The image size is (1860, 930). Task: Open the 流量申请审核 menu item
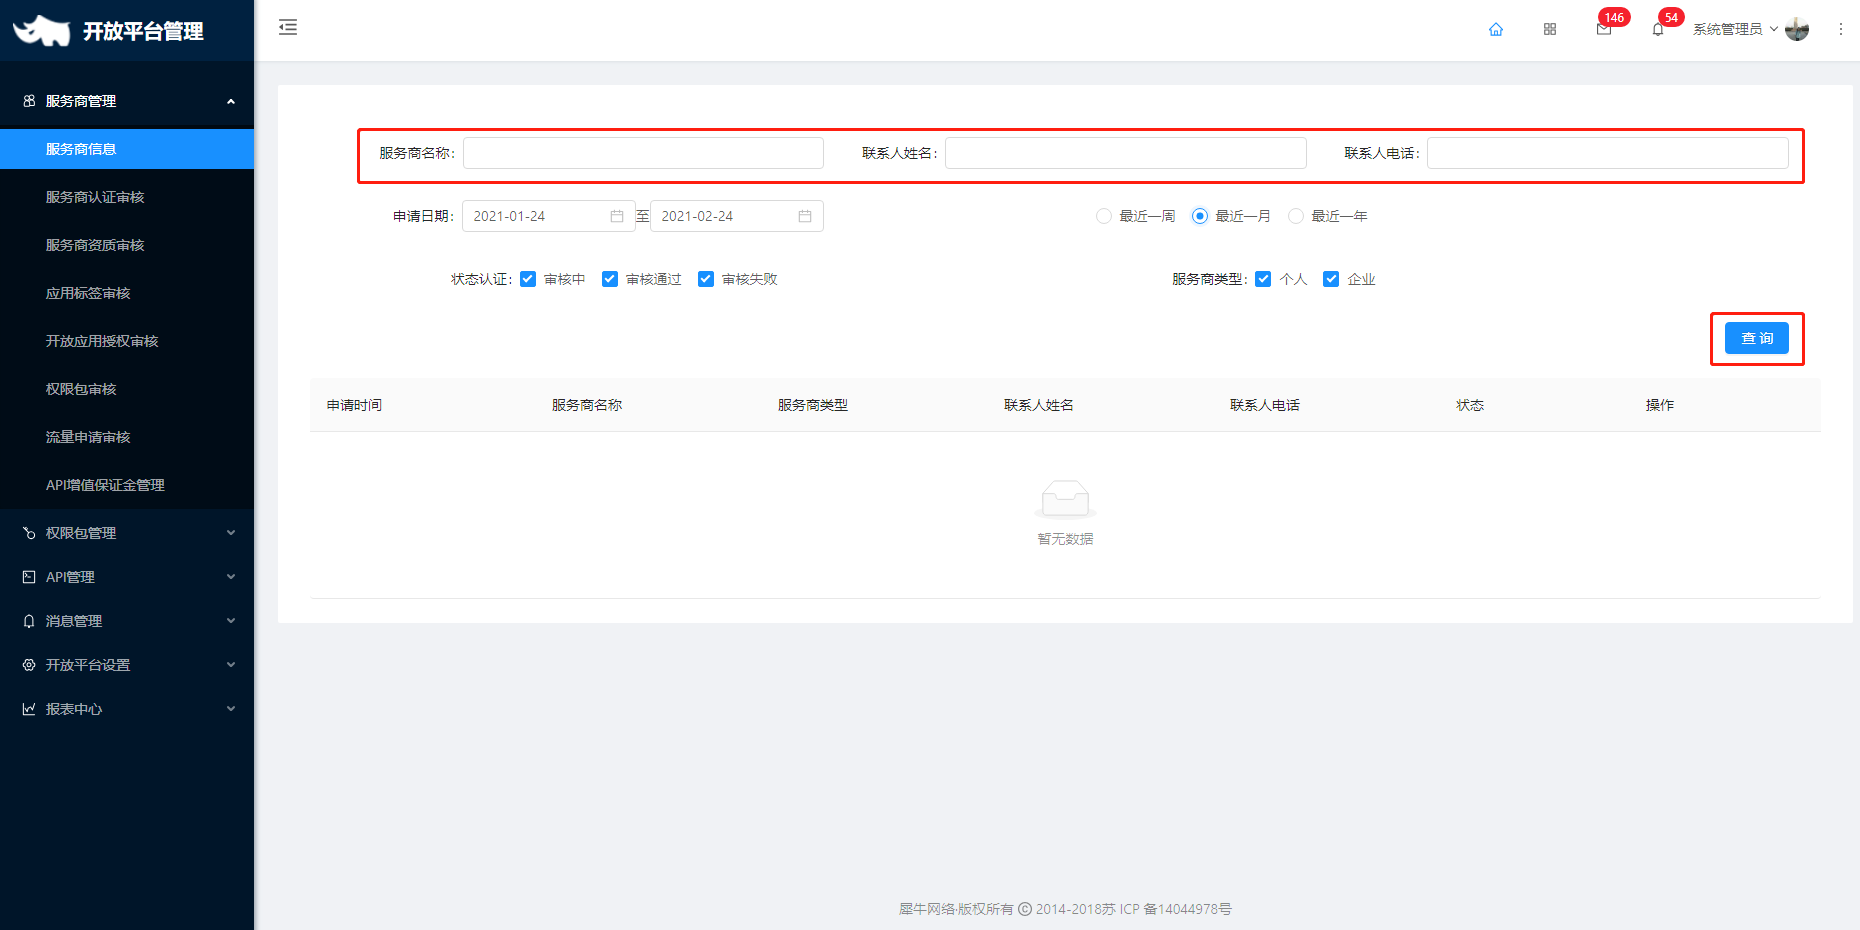tap(127, 437)
